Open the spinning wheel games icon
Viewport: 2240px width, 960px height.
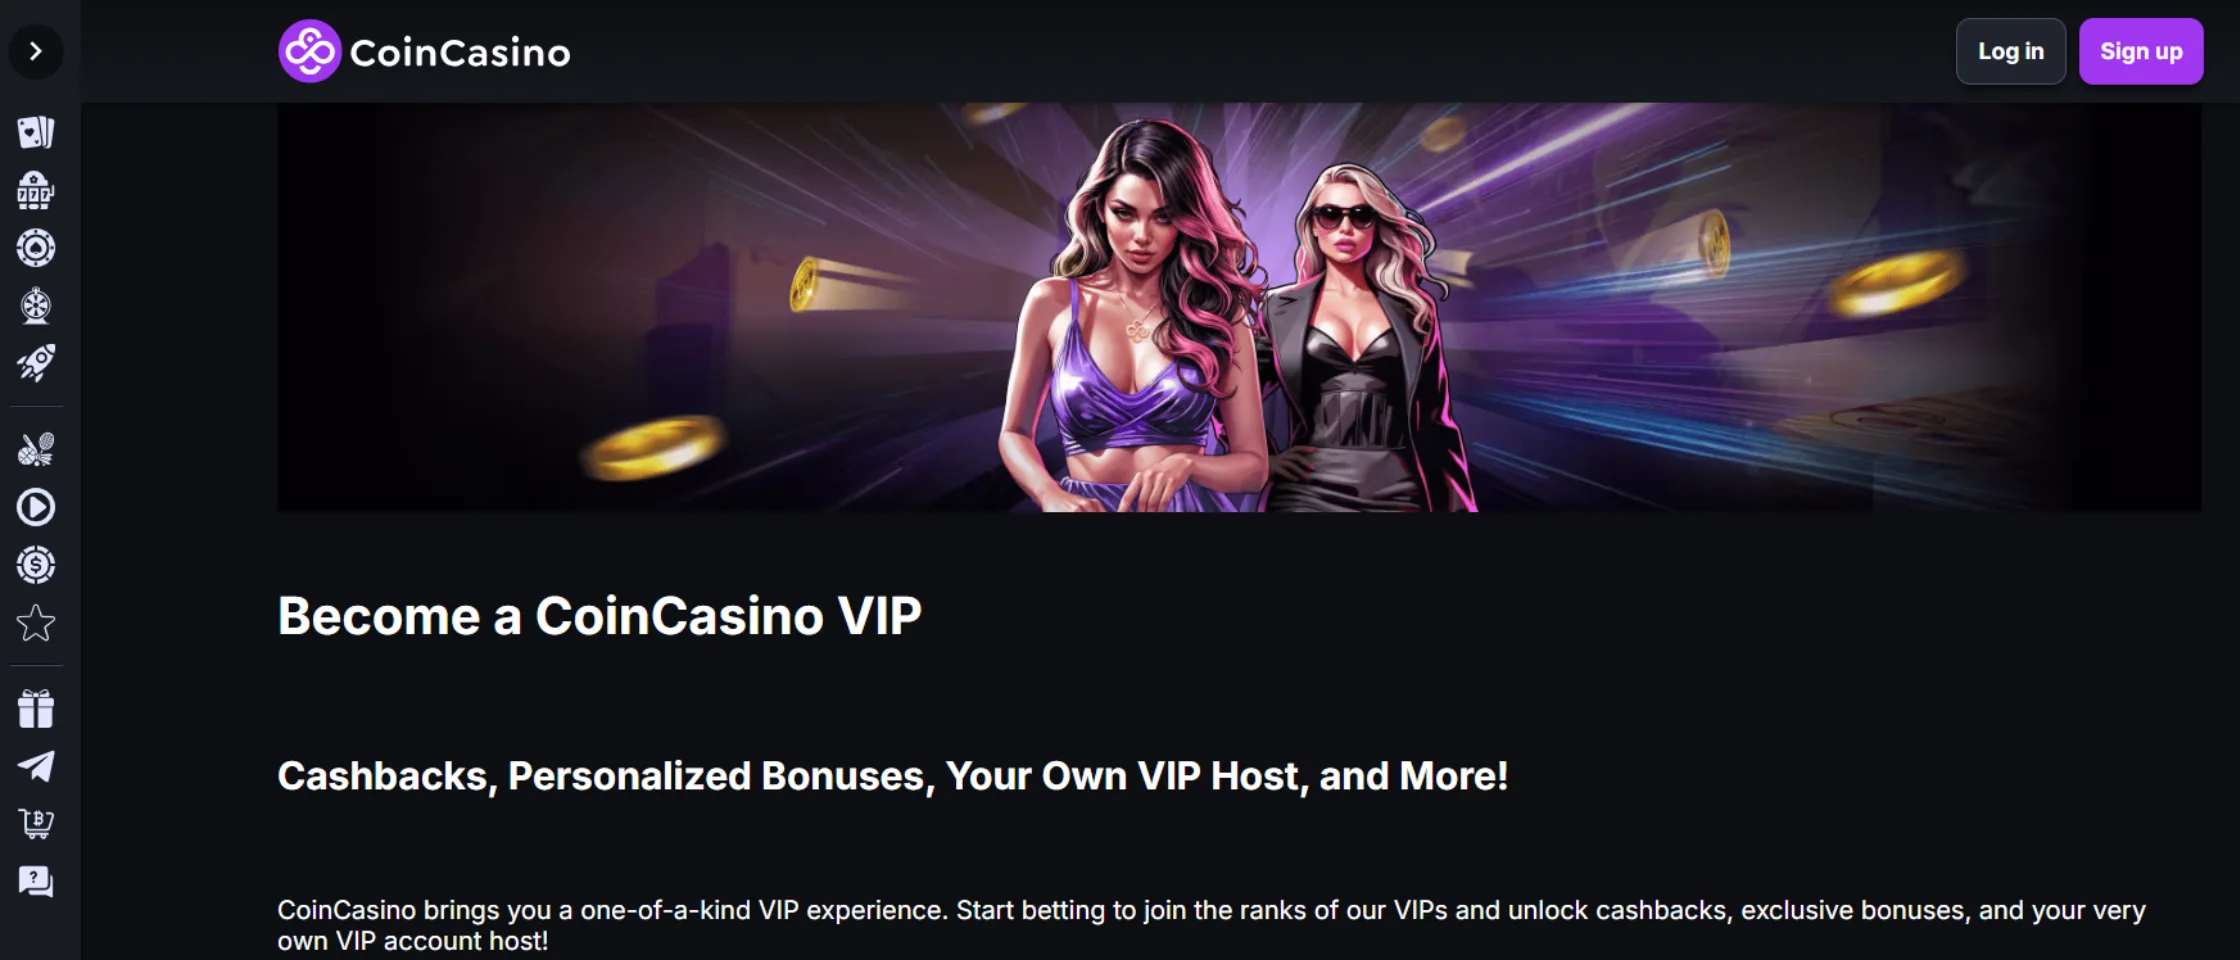pos(36,306)
